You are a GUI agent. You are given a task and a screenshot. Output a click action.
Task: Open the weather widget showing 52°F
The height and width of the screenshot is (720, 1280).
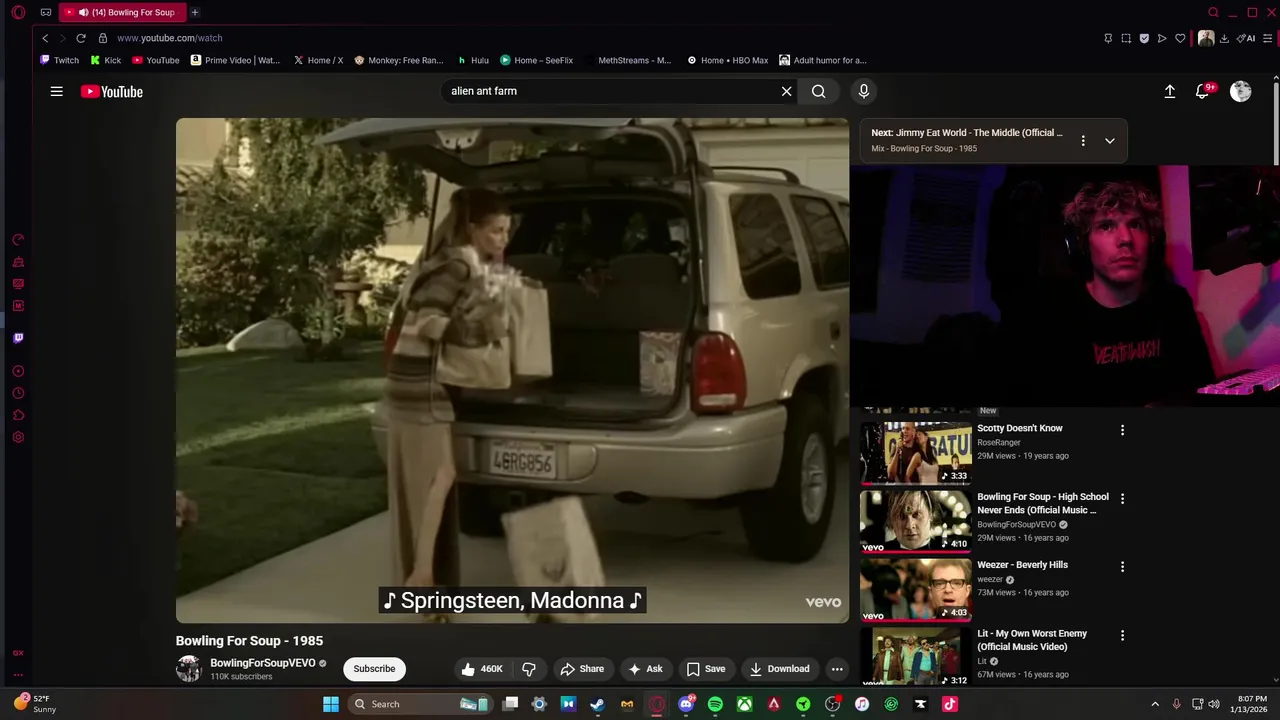tap(34, 704)
